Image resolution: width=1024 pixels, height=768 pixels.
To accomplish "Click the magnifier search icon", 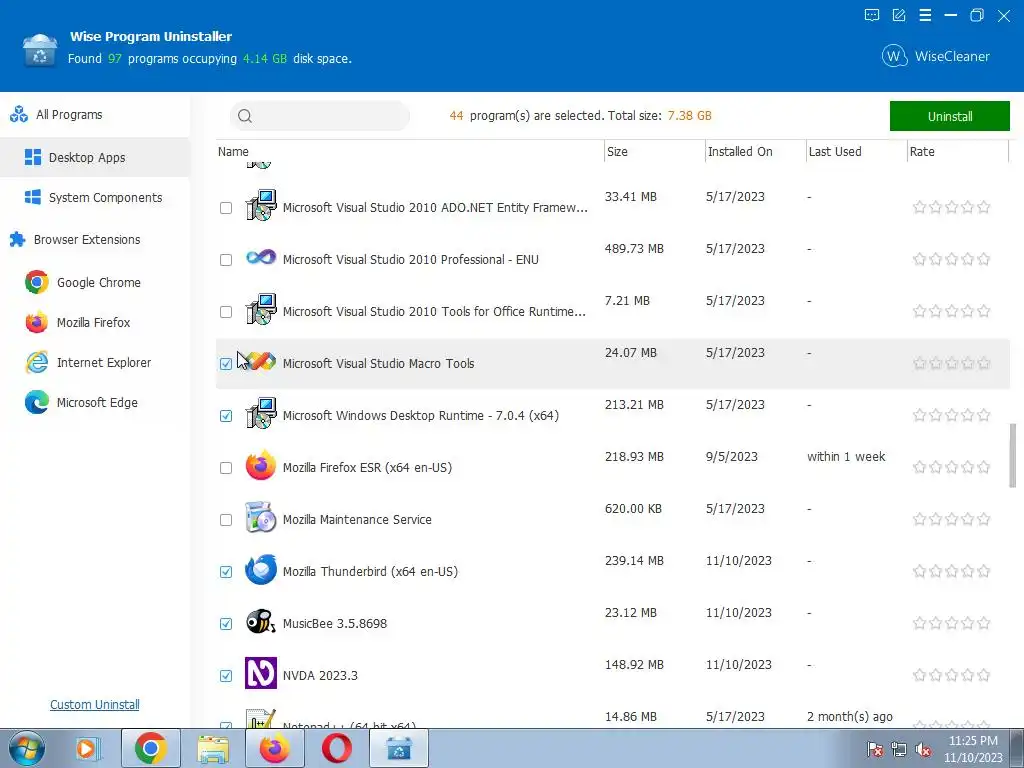I will [x=245, y=116].
